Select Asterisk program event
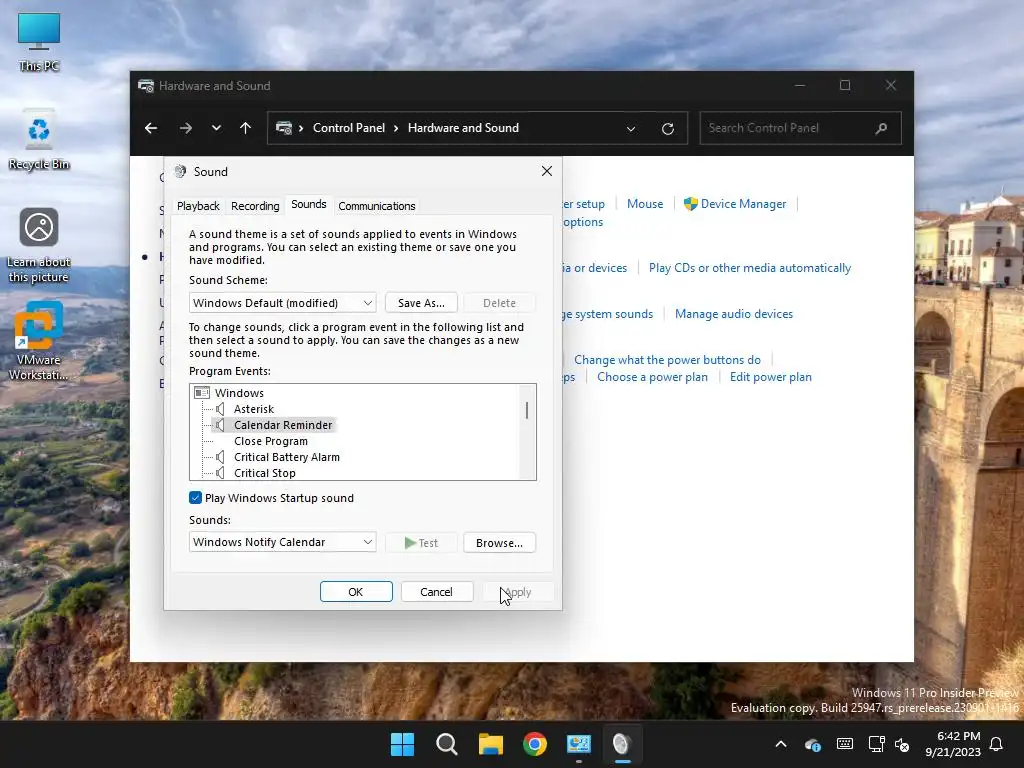The height and width of the screenshot is (768, 1024). pyautogui.click(x=253, y=409)
